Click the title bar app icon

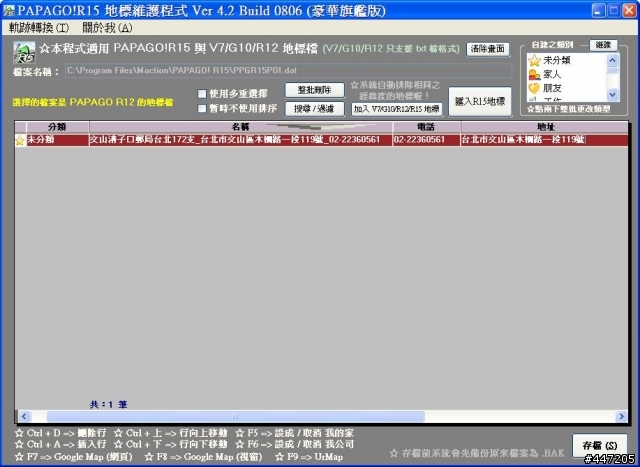coord(8,11)
